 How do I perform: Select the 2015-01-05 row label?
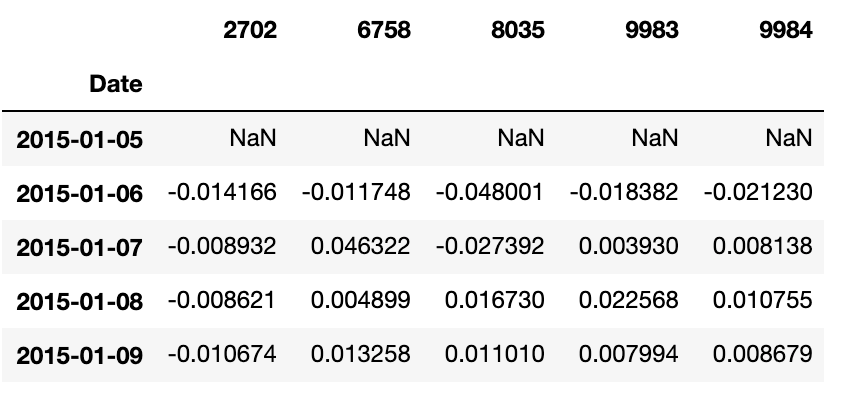[79, 140]
